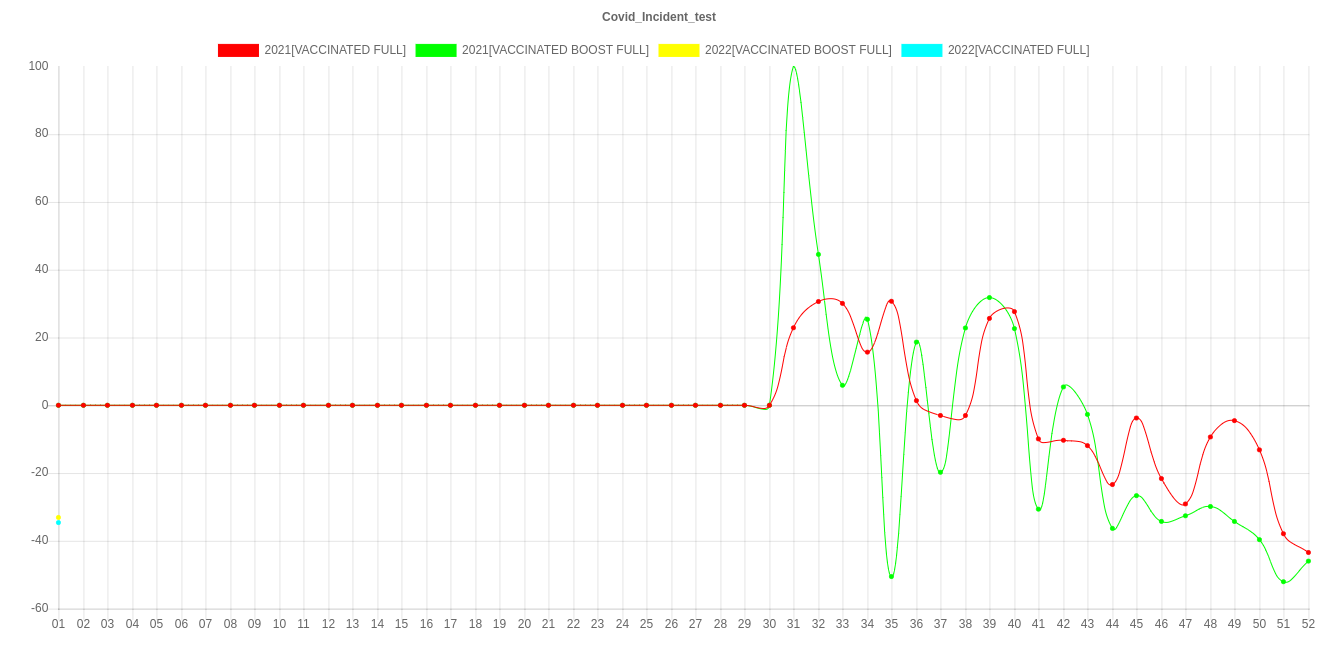This screenshot has height=659, width=1318.
Task: Click the green data point at week 51
Action: [1283, 581]
